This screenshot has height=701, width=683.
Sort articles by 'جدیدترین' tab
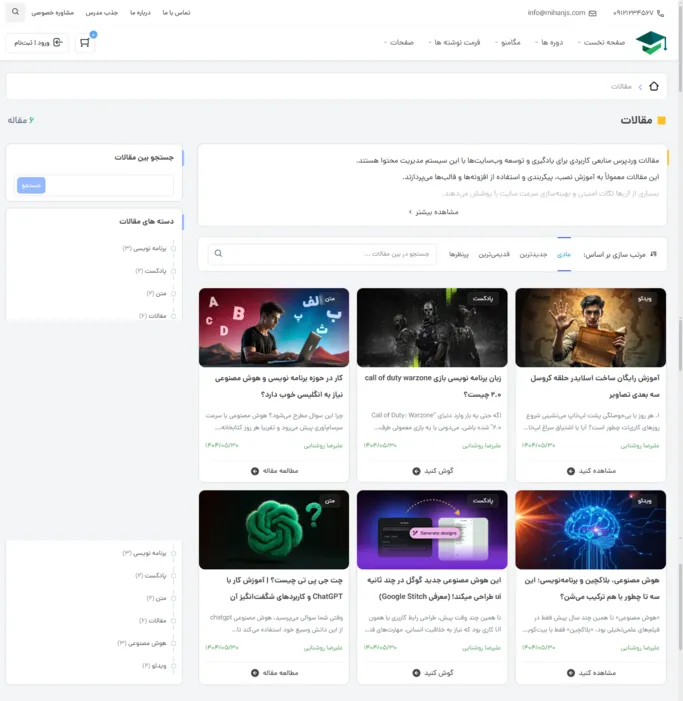coord(532,254)
